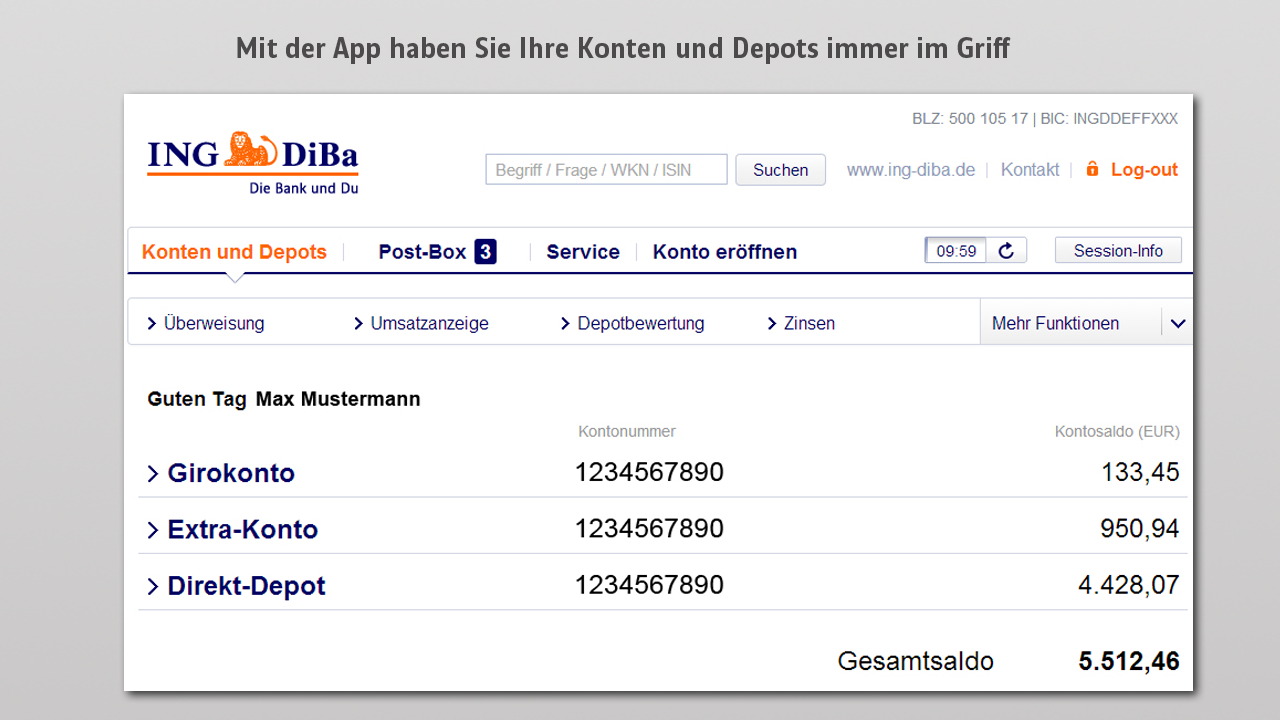This screenshot has height=720, width=1280.
Task: Open the Direkt-Depot account link
Action: click(247, 586)
